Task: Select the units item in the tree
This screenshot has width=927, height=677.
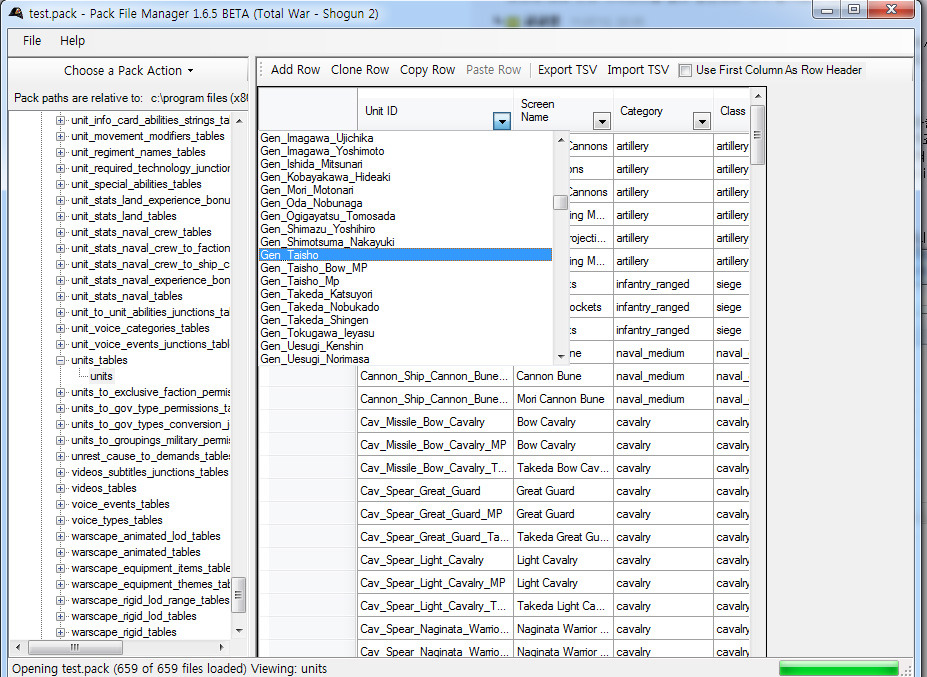Action: point(101,376)
